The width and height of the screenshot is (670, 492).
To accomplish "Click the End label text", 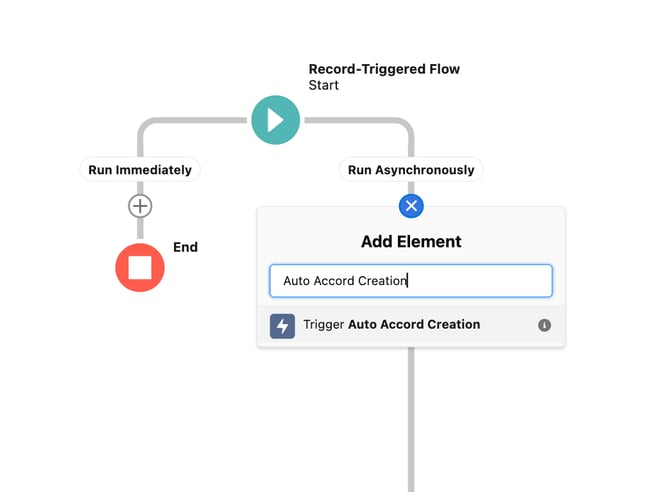I will click(x=185, y=247).
